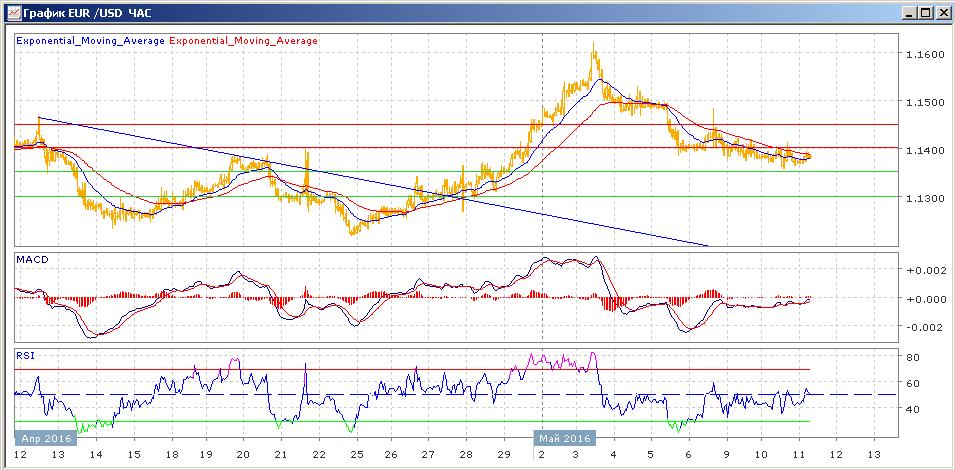Click the date 20 on time axis

243,453
